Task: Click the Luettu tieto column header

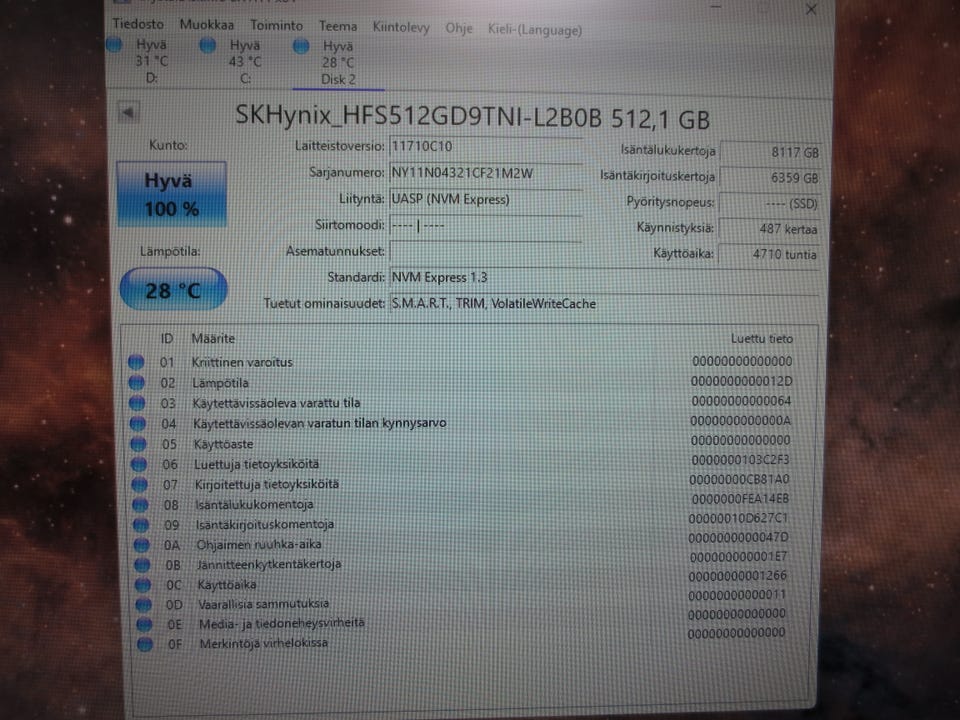Action: 762,339
